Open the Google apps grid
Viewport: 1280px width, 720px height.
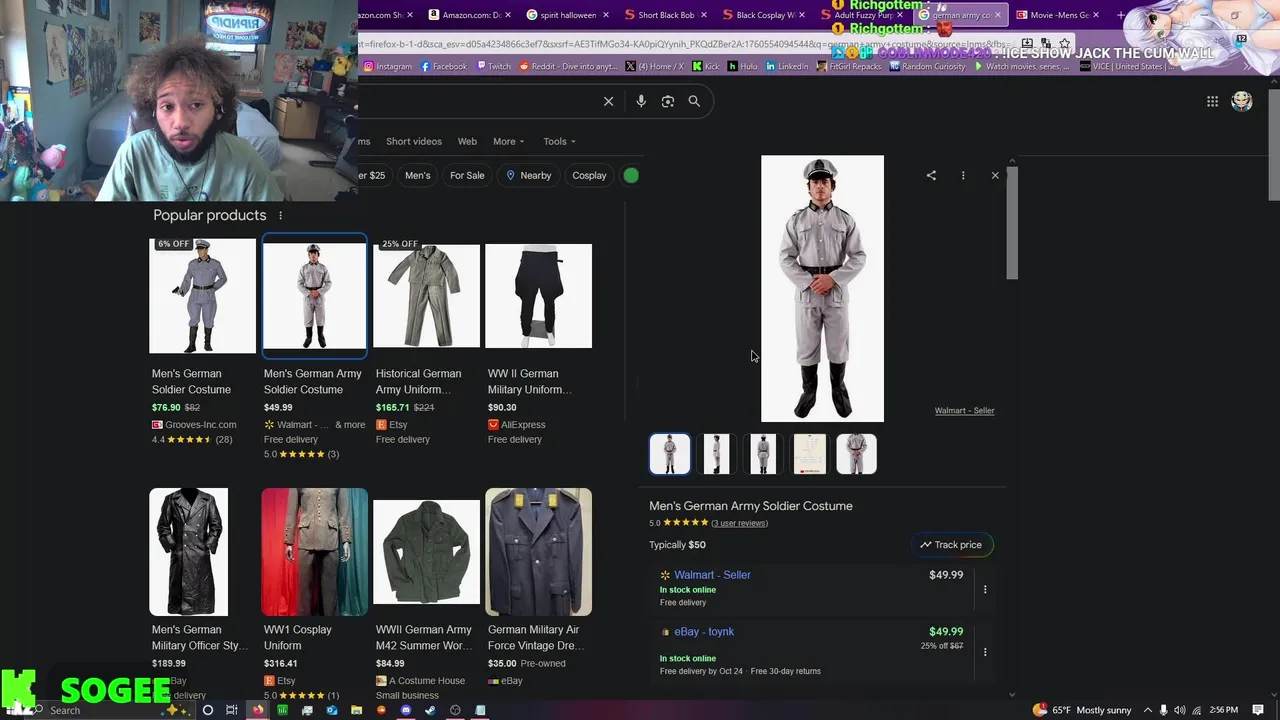tap(1212, 101)
